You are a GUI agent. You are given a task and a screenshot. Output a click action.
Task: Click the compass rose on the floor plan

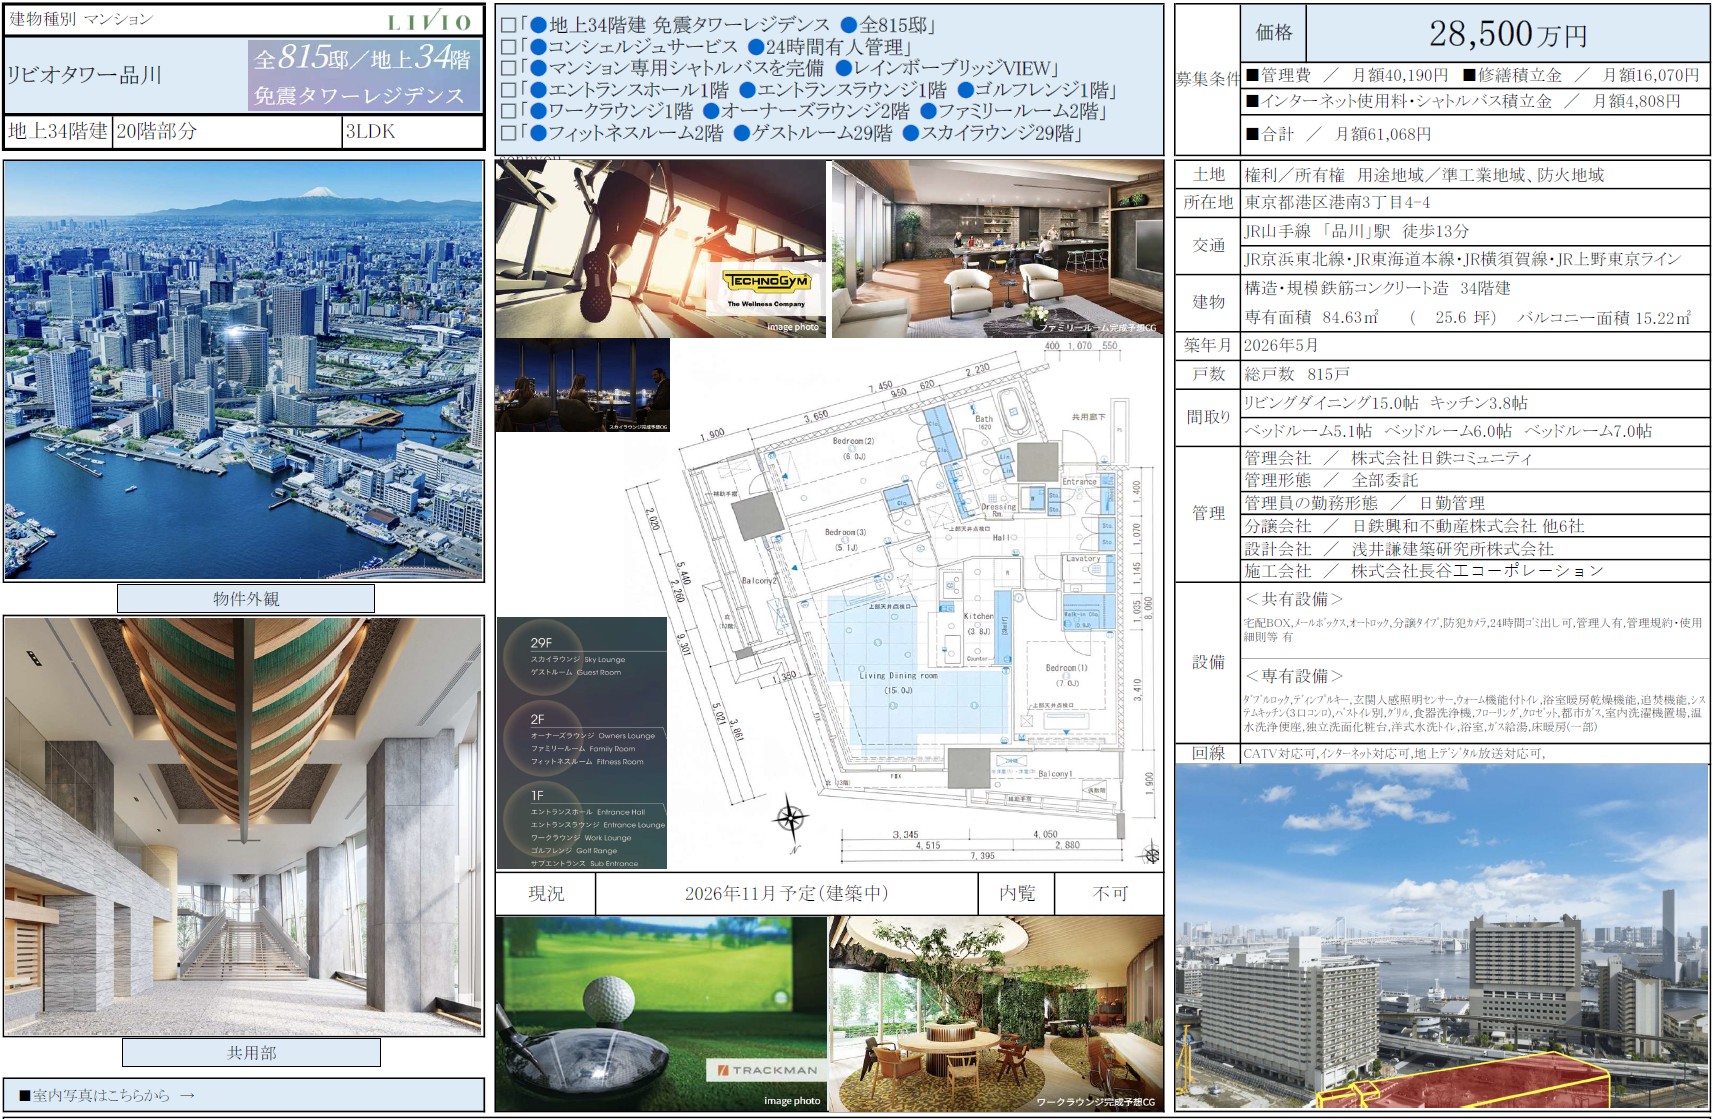coord(790,819)
